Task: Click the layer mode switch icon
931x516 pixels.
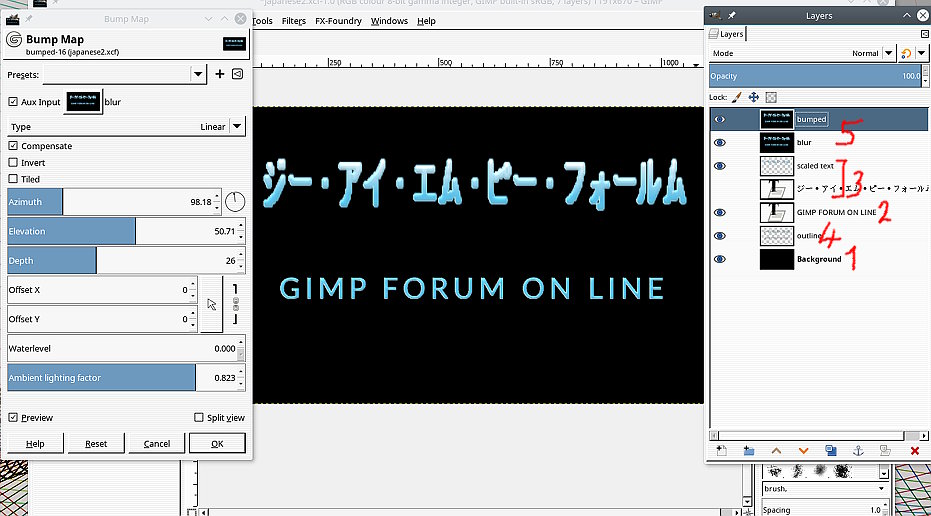Action: pyautogui.click(x=906, y=53)
